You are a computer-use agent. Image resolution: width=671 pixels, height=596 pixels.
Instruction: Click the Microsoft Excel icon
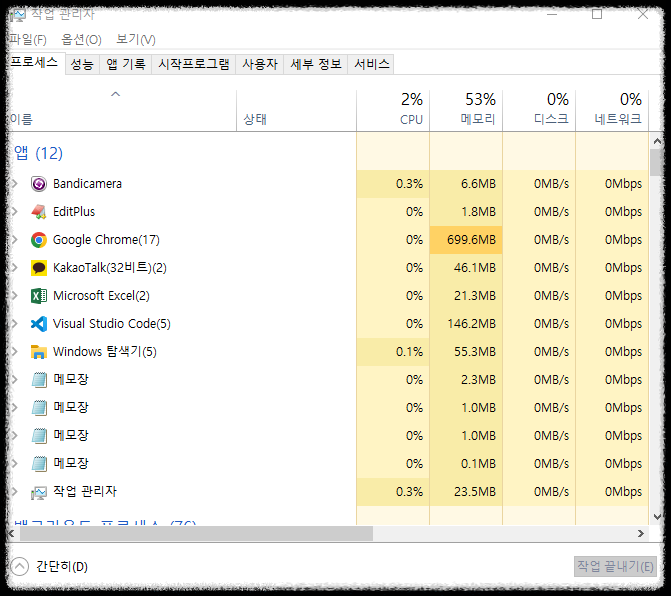(39, 296)
